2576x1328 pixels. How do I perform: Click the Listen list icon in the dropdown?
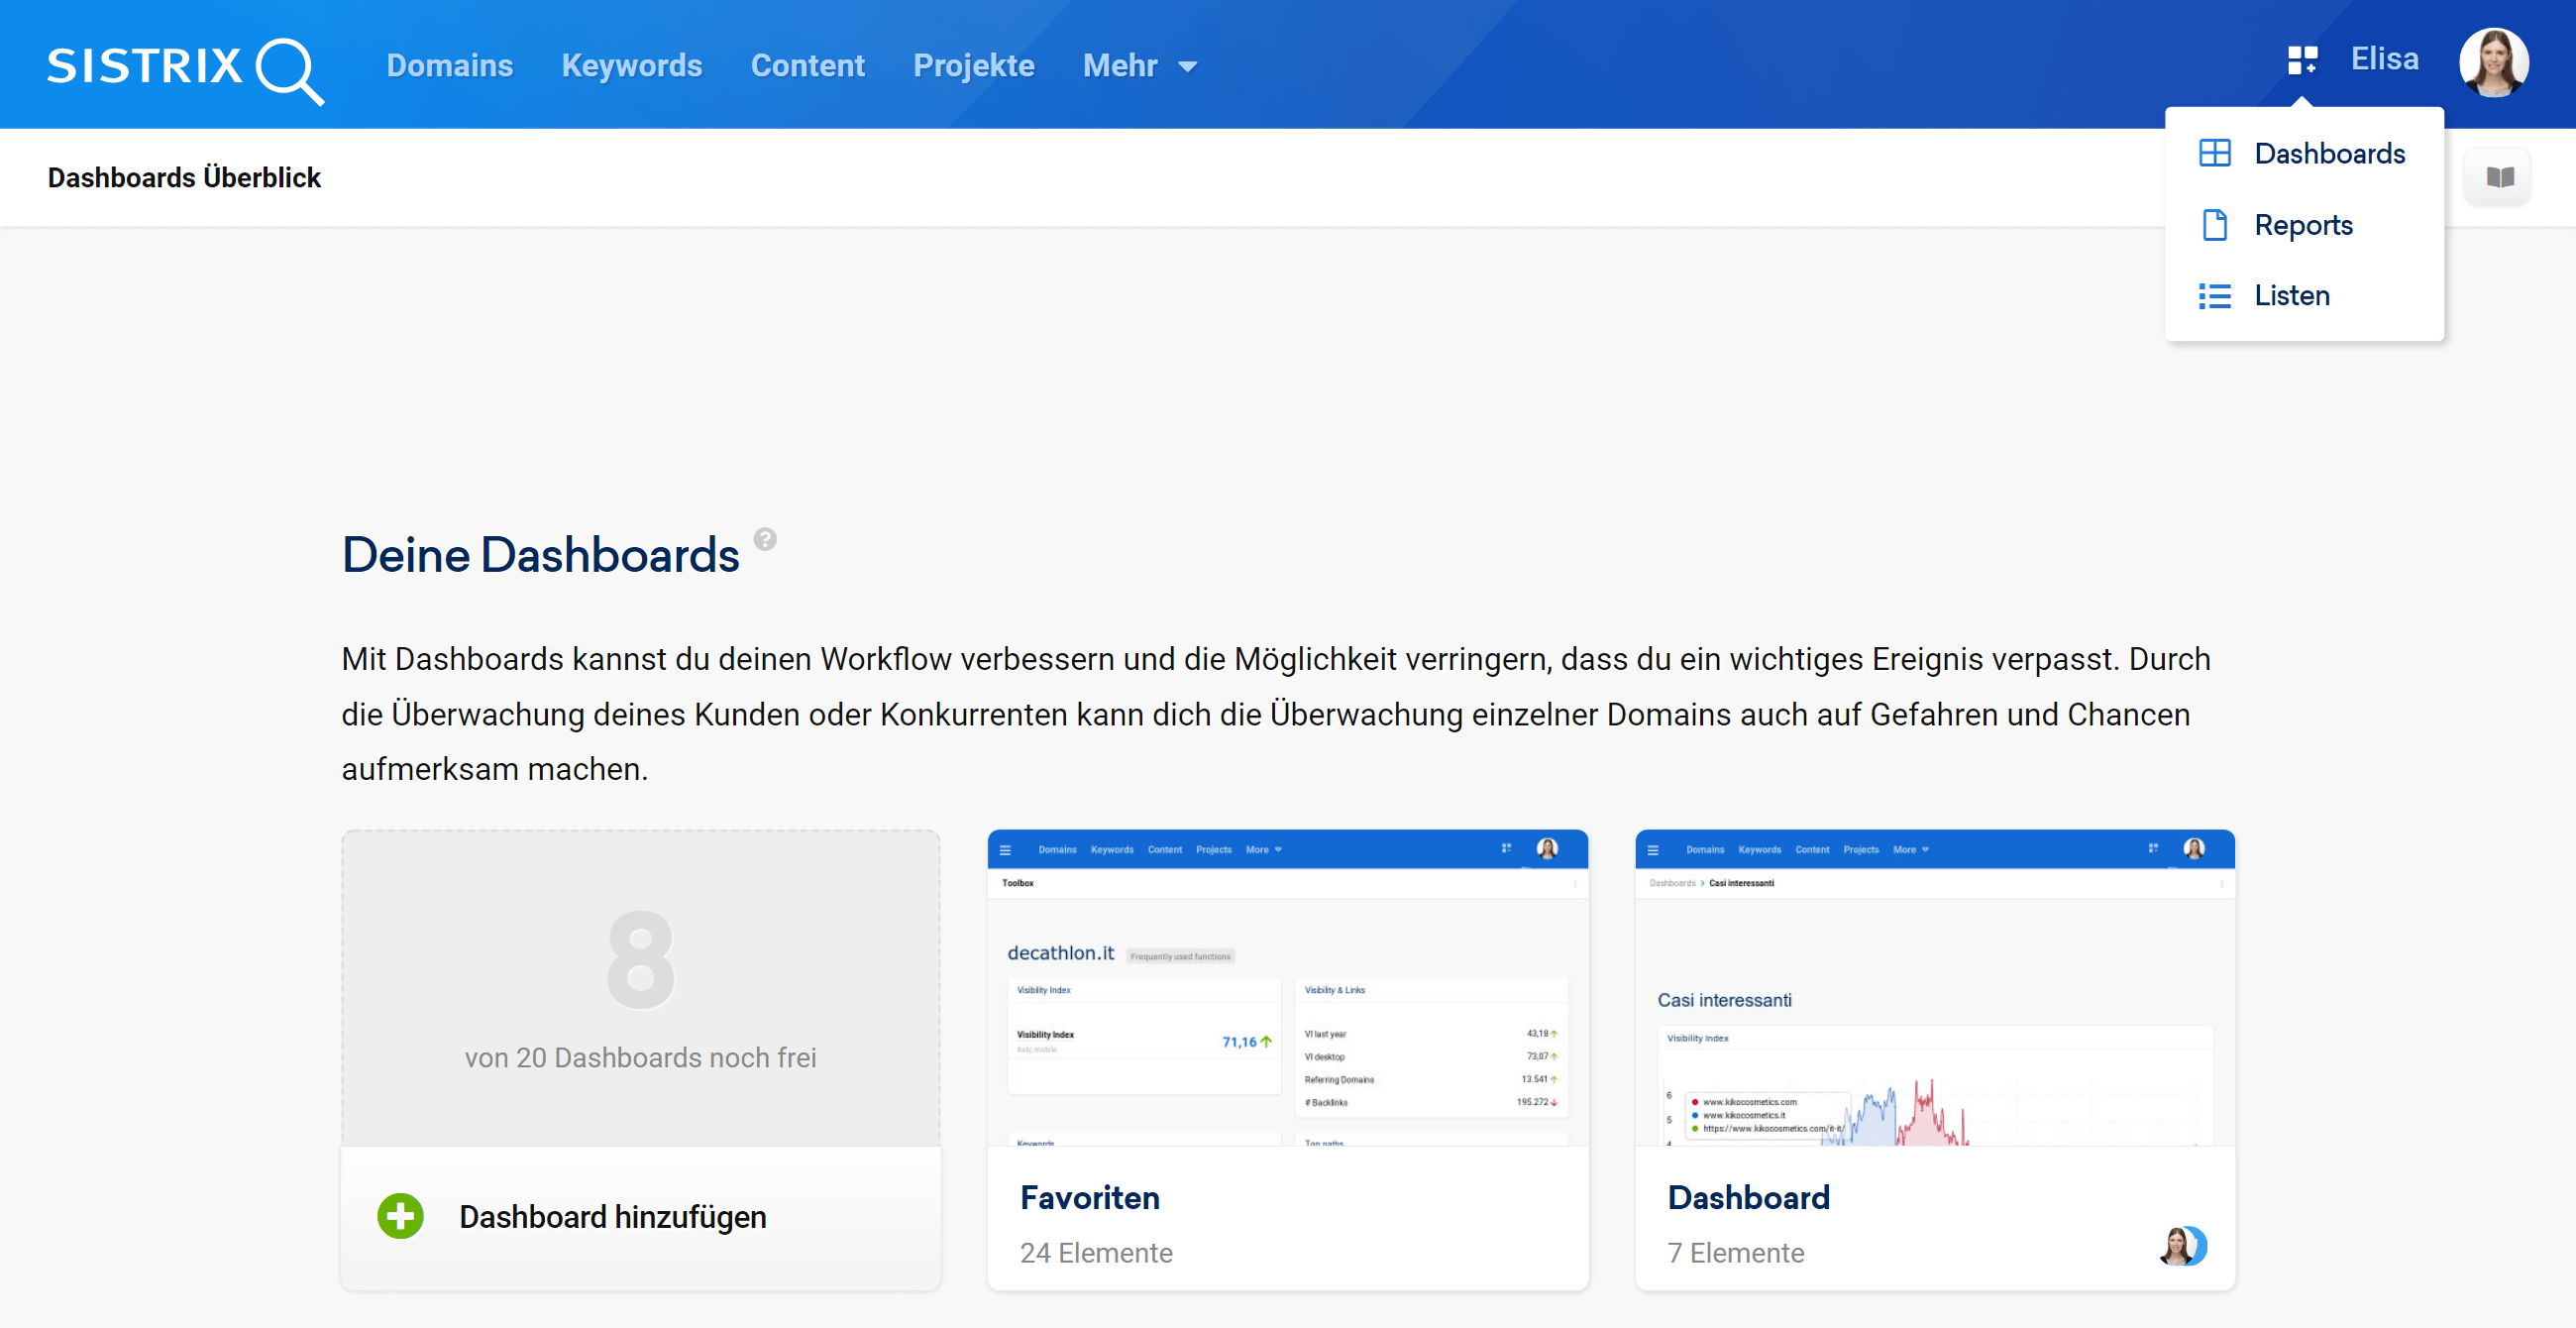pyautogui.click(x=2214, y=296)
